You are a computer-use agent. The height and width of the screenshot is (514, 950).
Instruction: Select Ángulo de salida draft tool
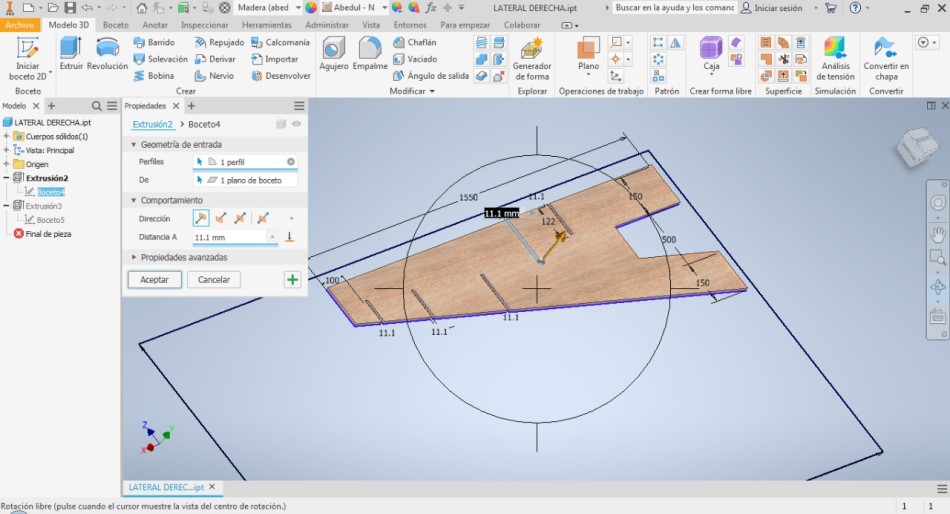click(x=431, y=76)
